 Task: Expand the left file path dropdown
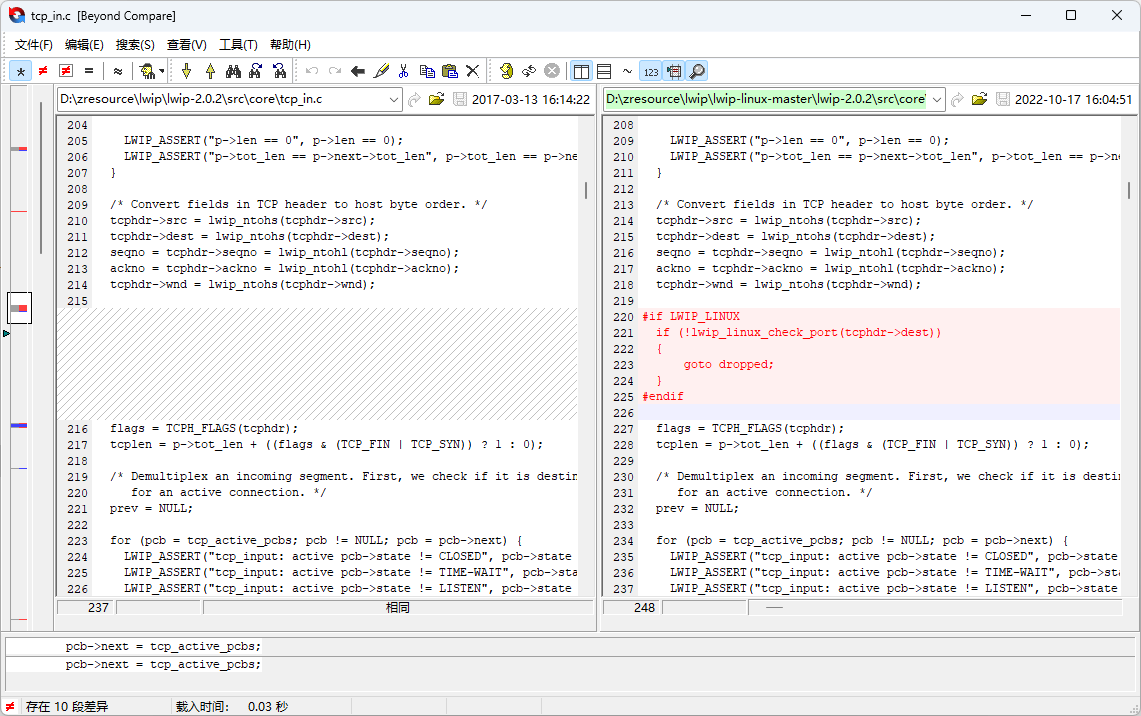(391, 99)
